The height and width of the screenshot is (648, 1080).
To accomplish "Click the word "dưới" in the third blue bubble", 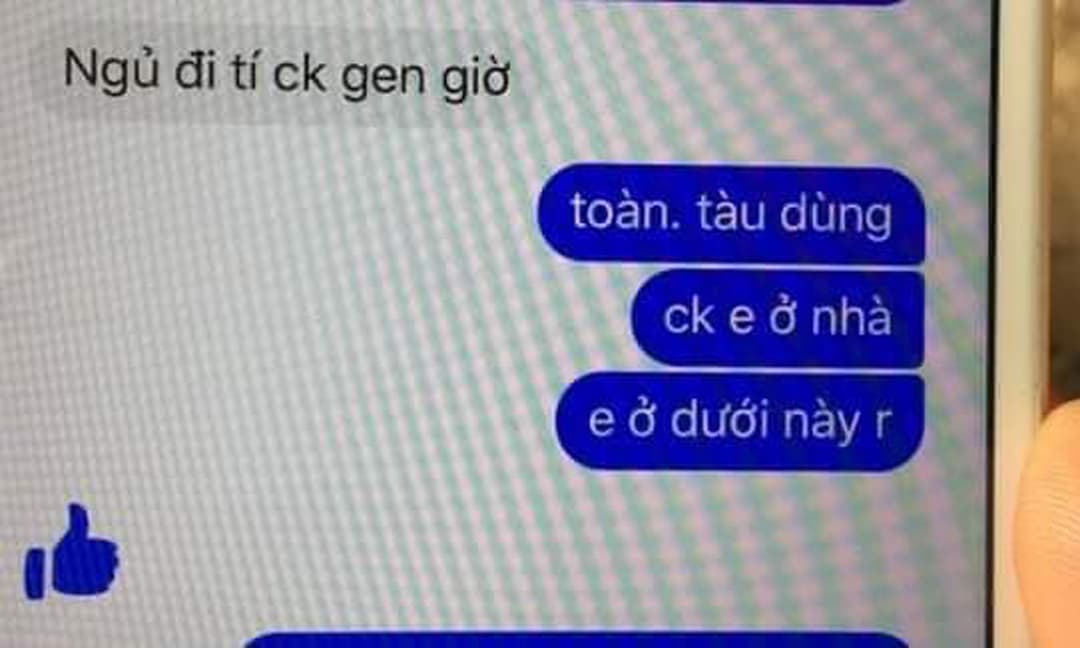I will click(x=719, y=418).
